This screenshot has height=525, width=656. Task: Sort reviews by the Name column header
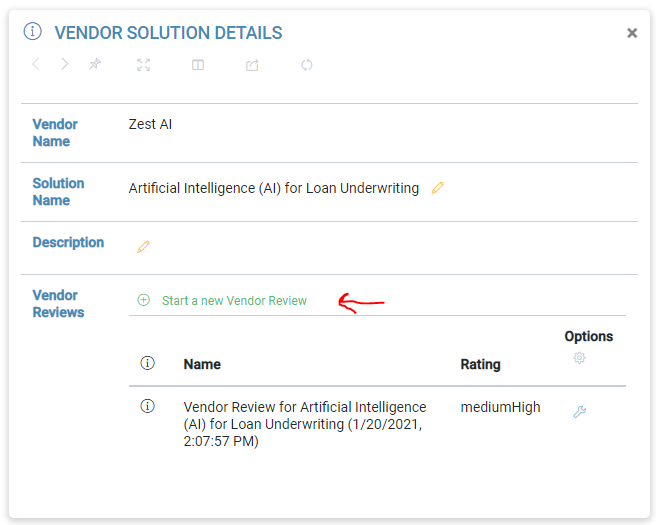coord(202,364)
